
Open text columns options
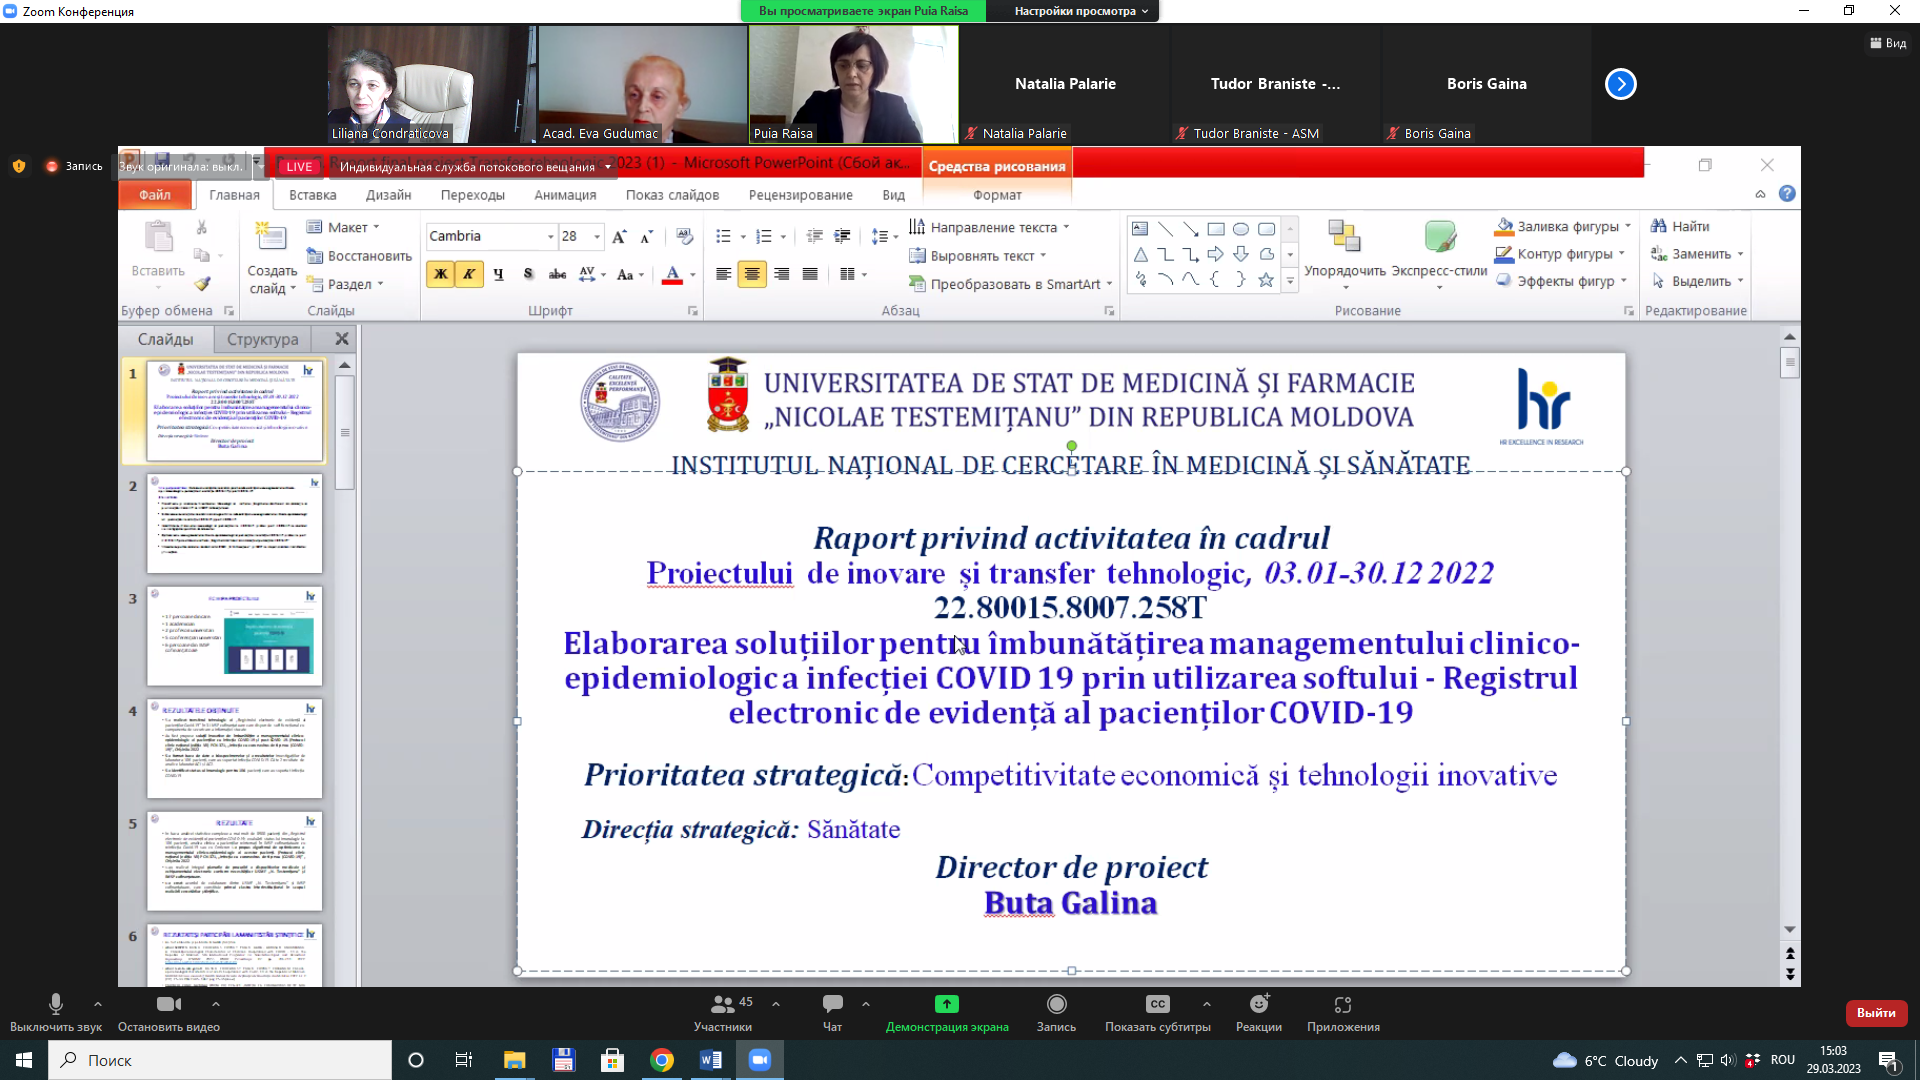[x=853, y=275]
